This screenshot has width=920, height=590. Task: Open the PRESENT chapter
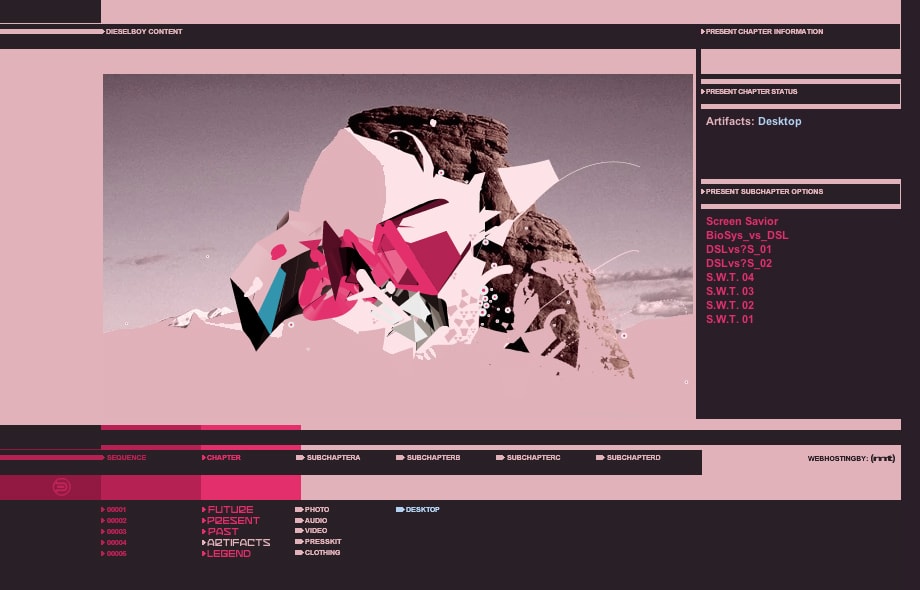click(x=231, y=521)
